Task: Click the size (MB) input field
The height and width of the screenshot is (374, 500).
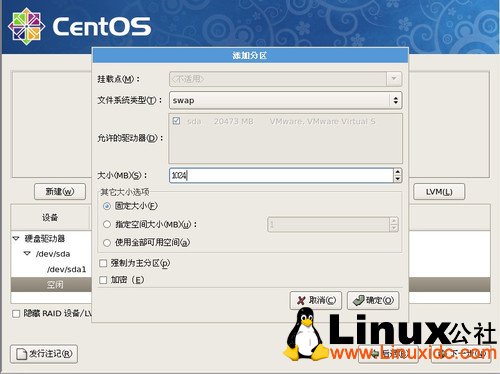Action: tap(281, 175)
